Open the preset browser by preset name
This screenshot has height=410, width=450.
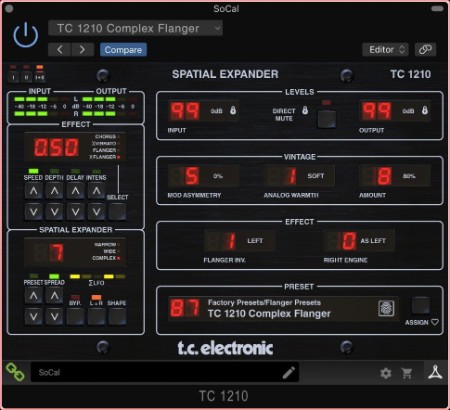269,314
